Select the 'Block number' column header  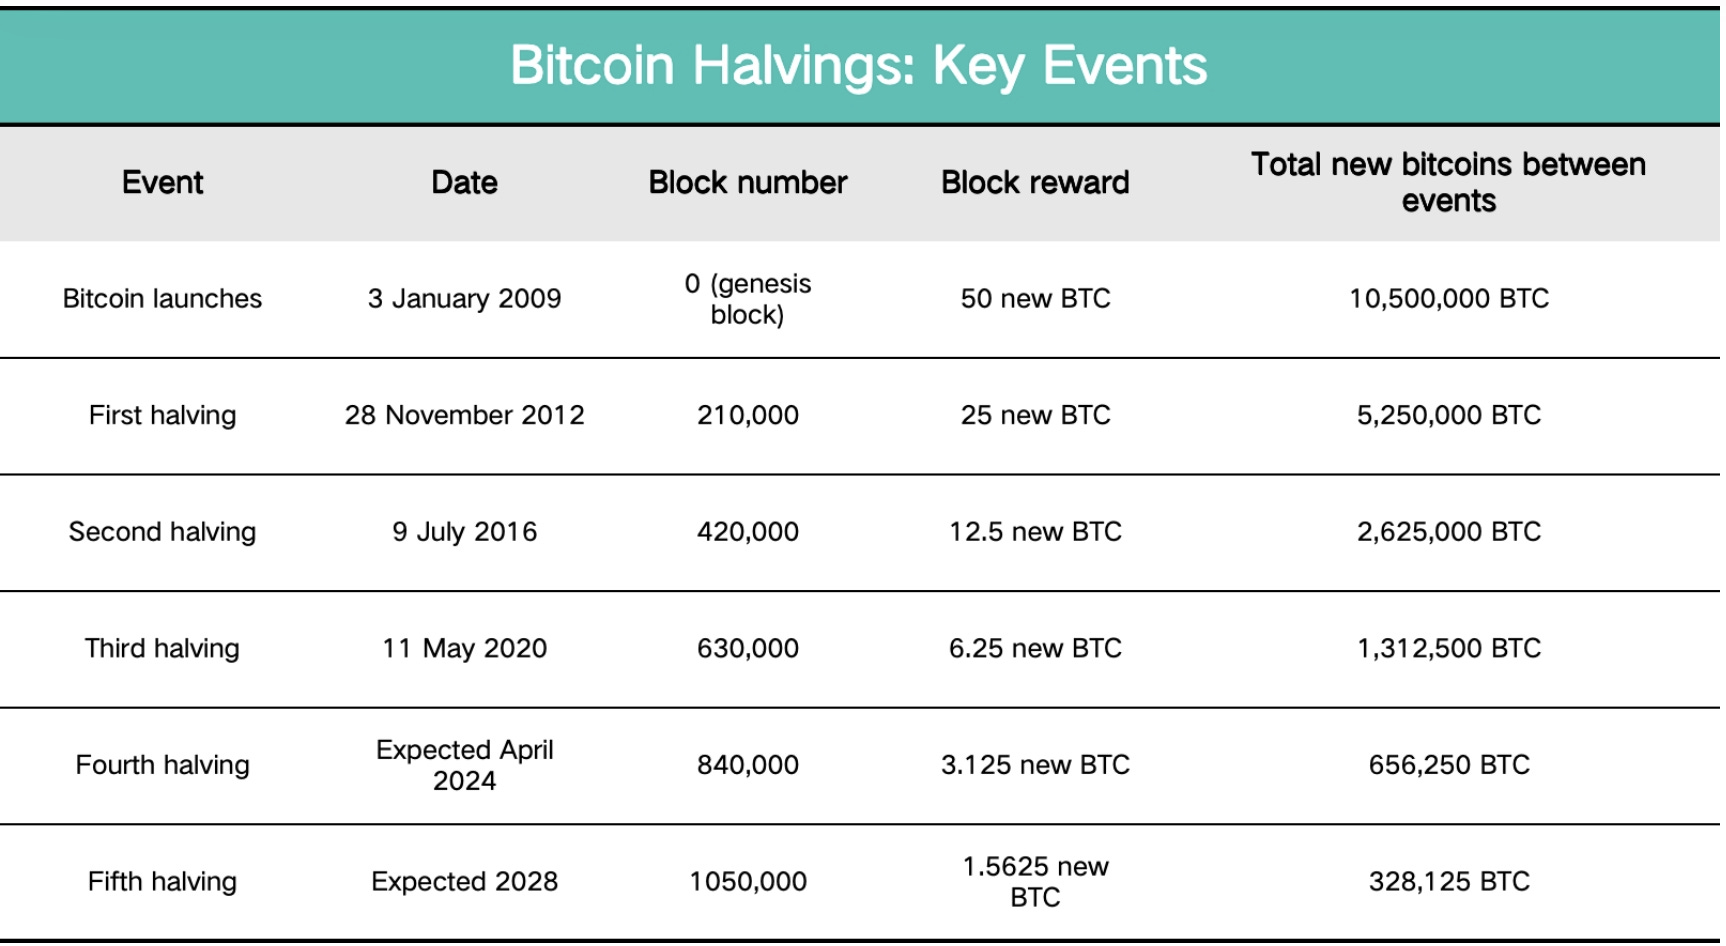747,183
